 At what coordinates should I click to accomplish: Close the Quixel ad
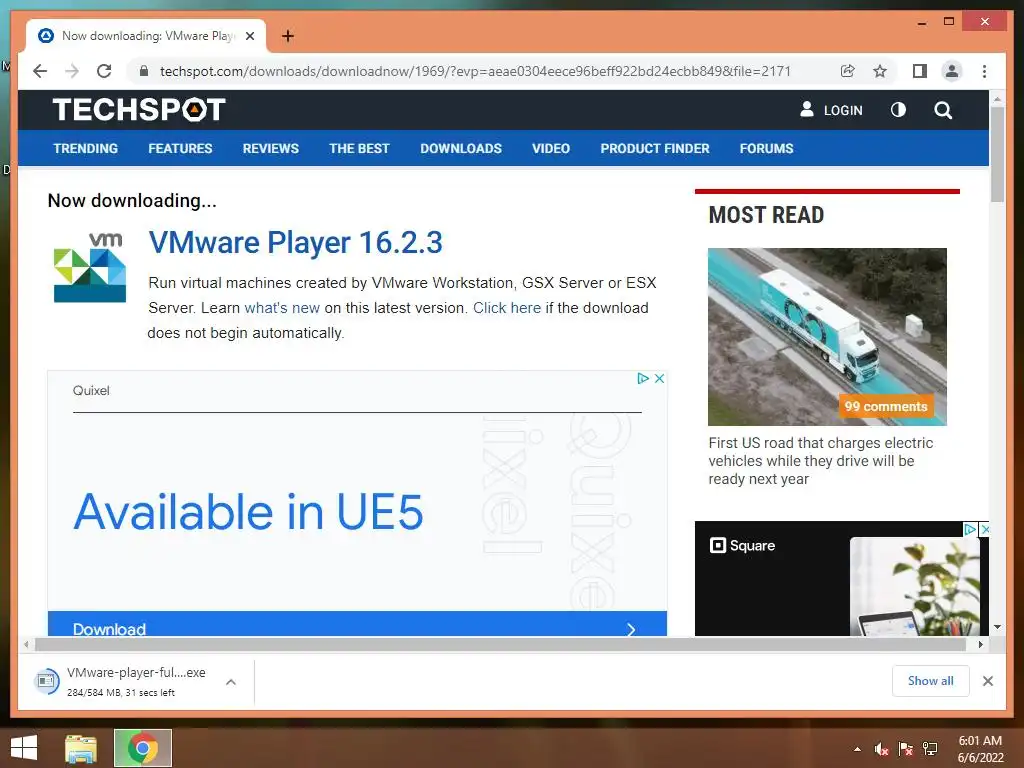pos(660,378)
